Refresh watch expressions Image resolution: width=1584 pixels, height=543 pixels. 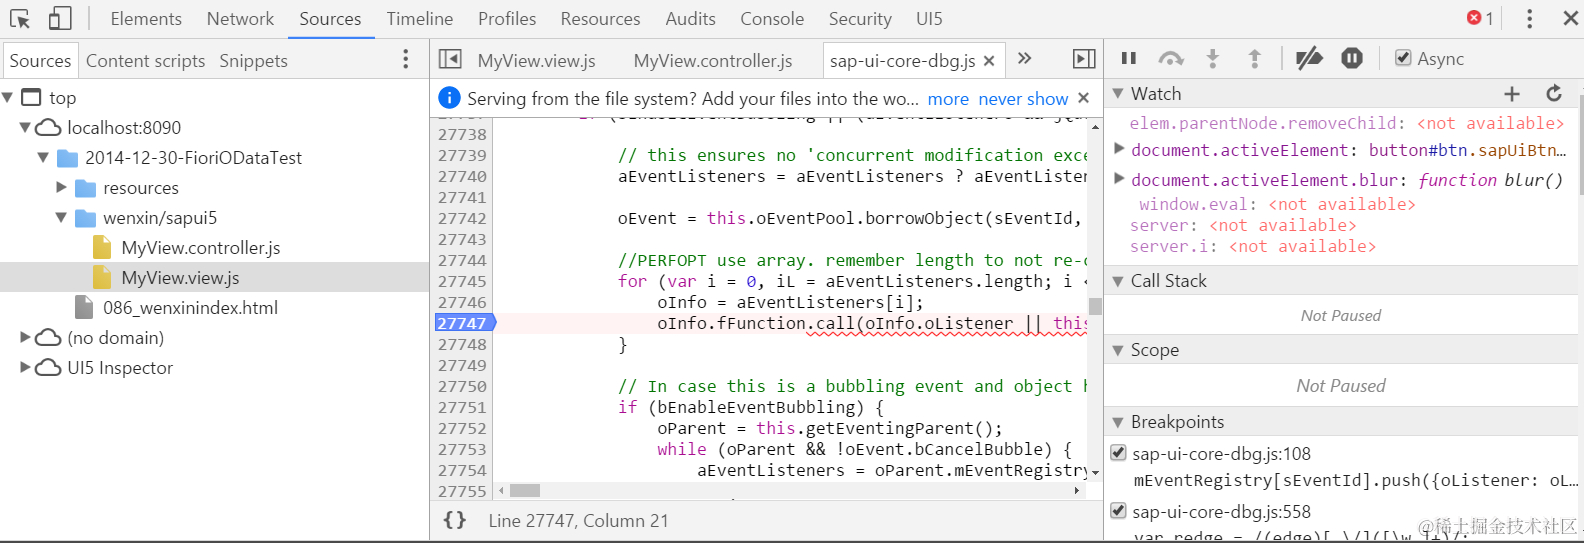pyautogui.click(x=1554, y=93)
